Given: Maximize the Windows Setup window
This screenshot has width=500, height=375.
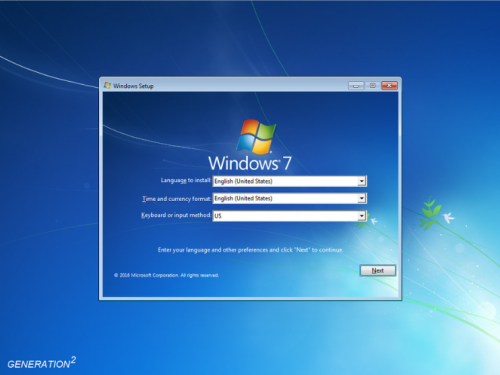Looking at the screenshot, I should pyautogui.click(x=372, y=86).
